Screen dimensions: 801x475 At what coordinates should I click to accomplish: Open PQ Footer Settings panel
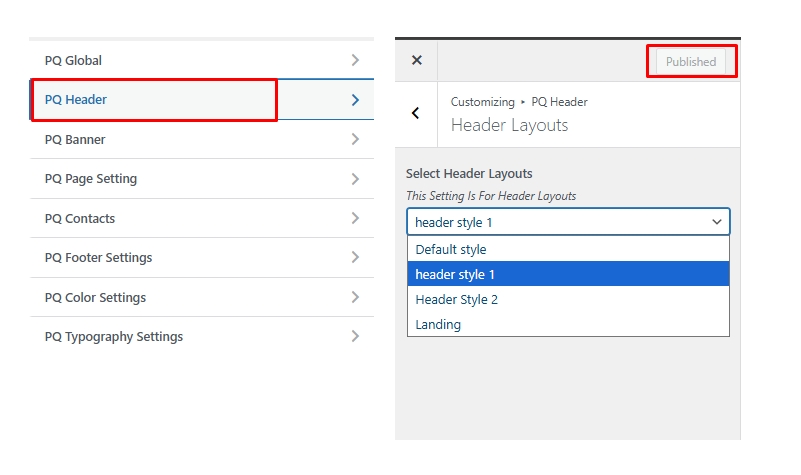pyautogui.click(x=99, y=258)
